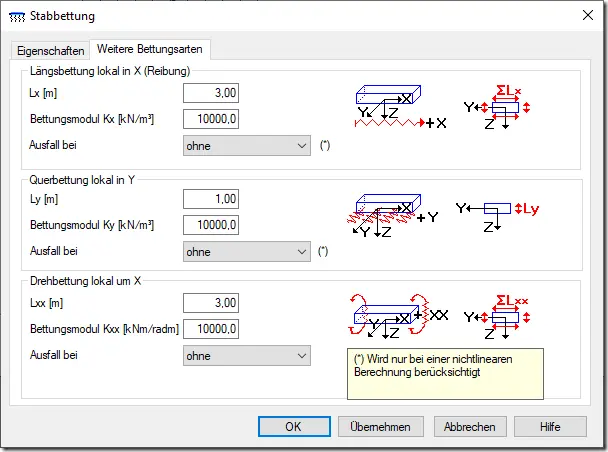Click the Stabbettung title bar icon
Screen dimensions: 608x452
pyautogui.click(x=17, y=17)
